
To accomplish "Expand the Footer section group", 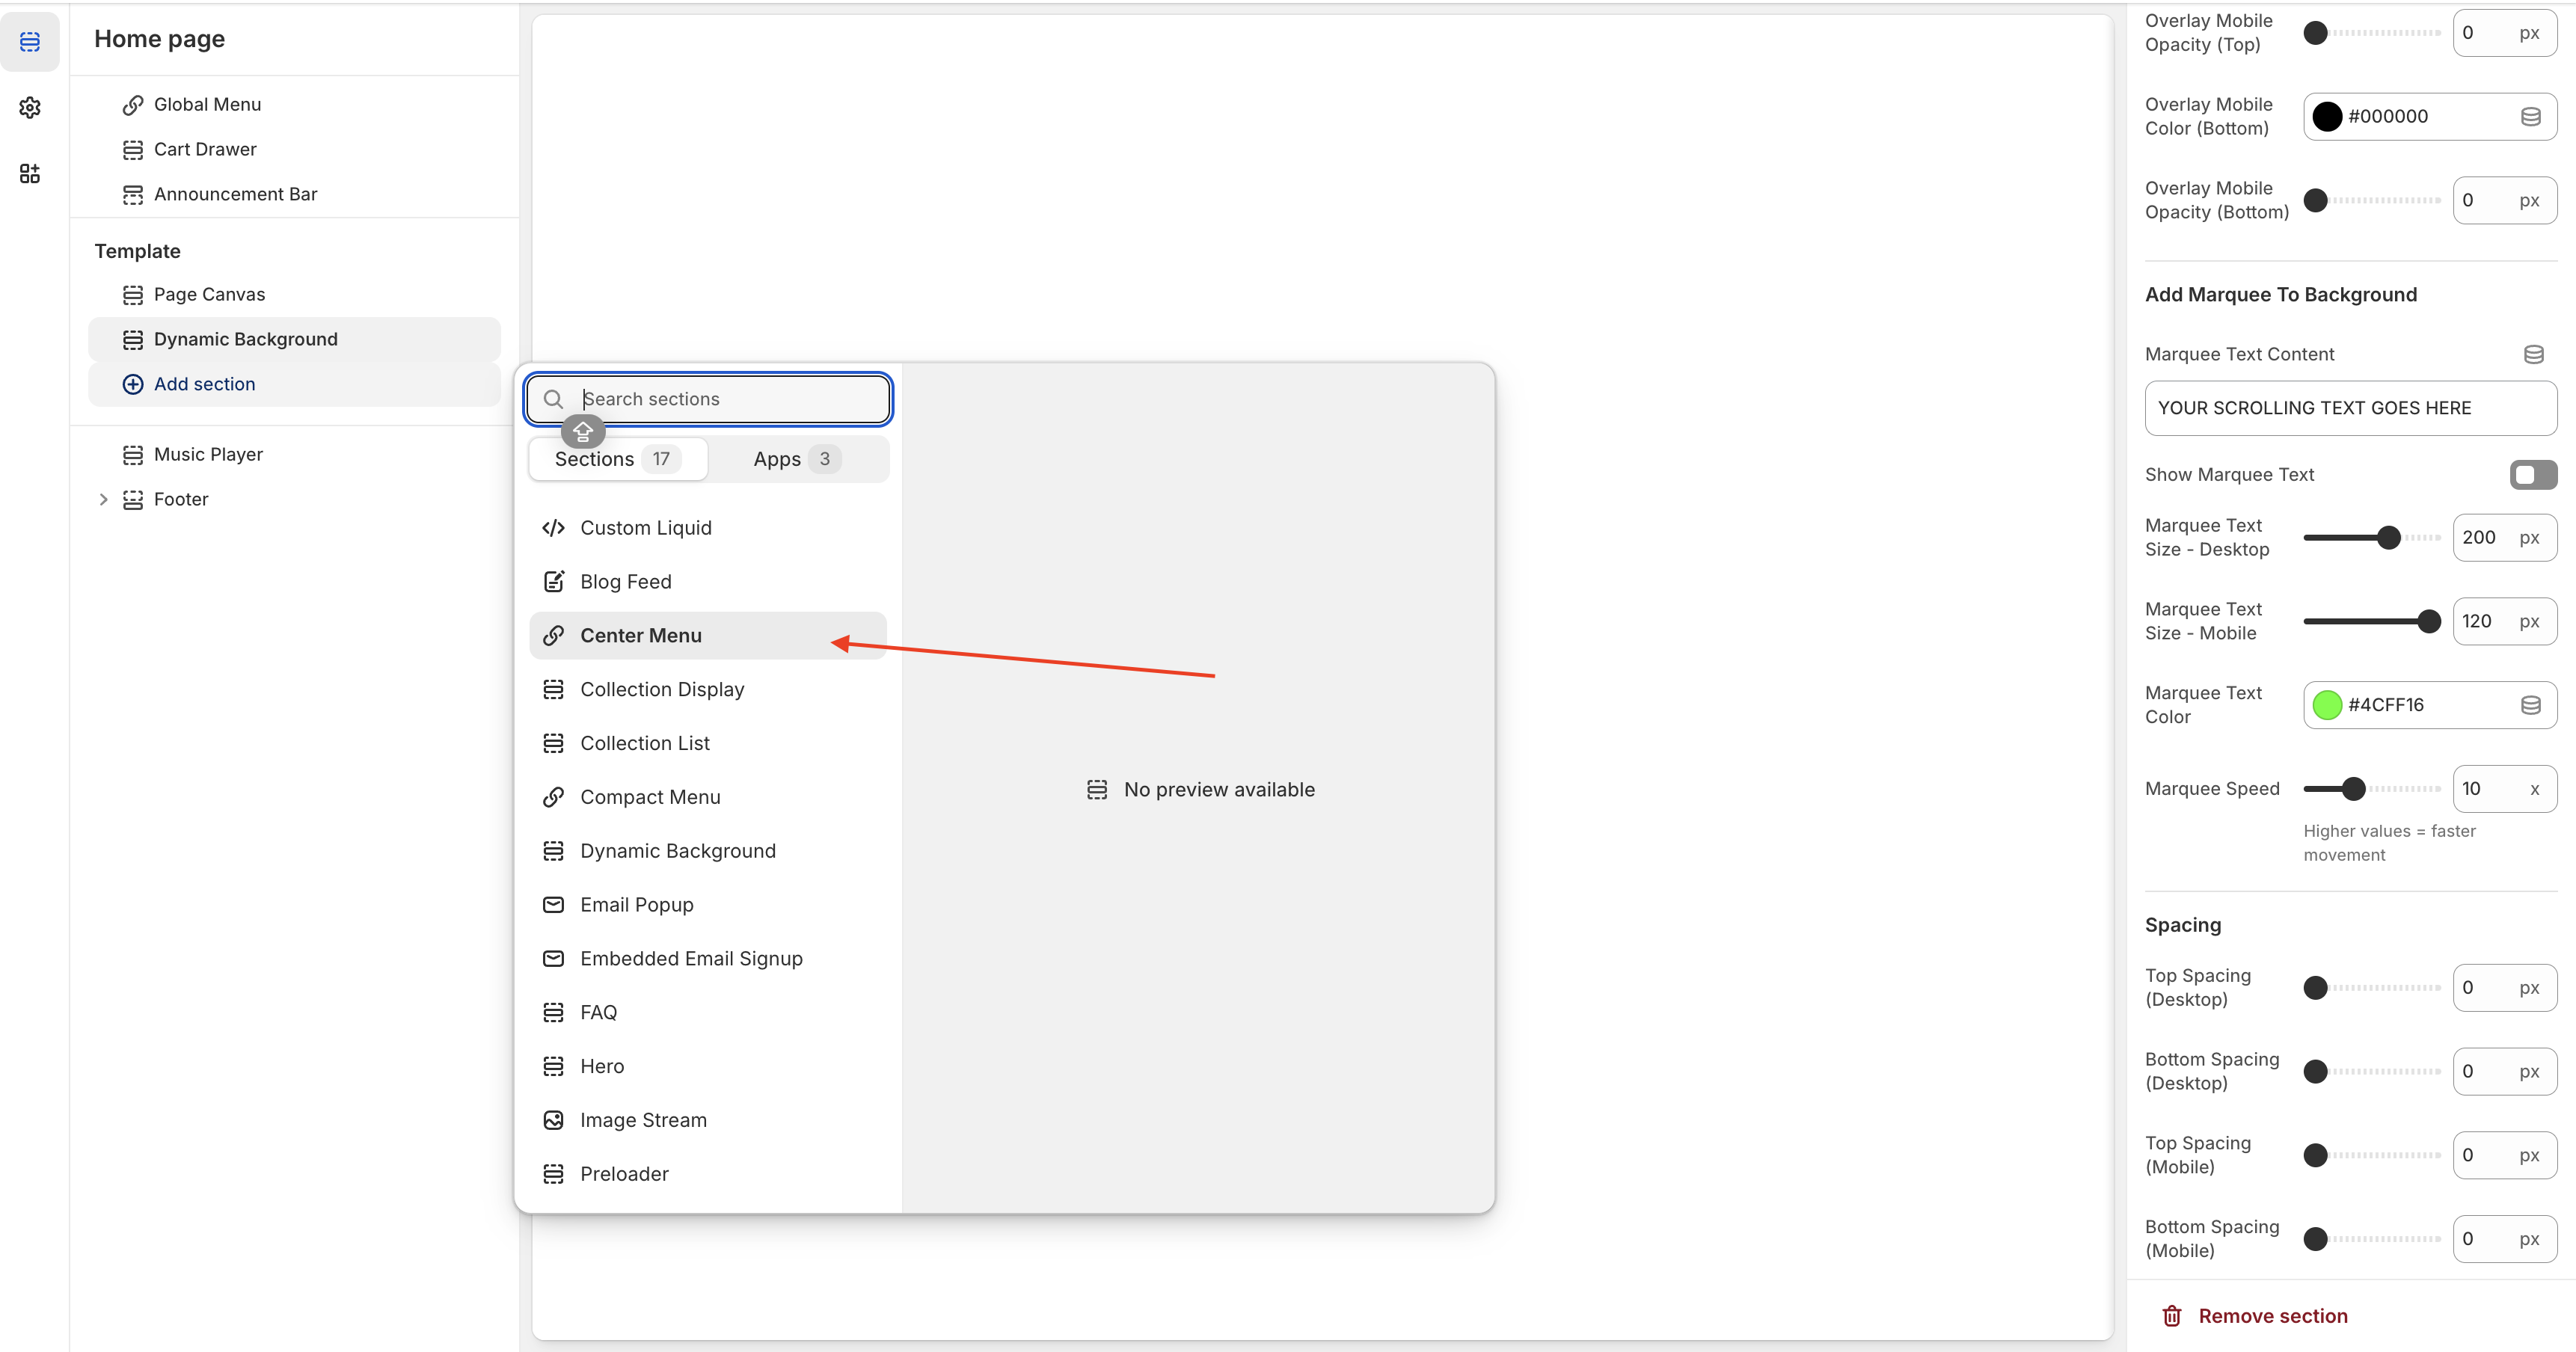I will (x=103, y=499).
